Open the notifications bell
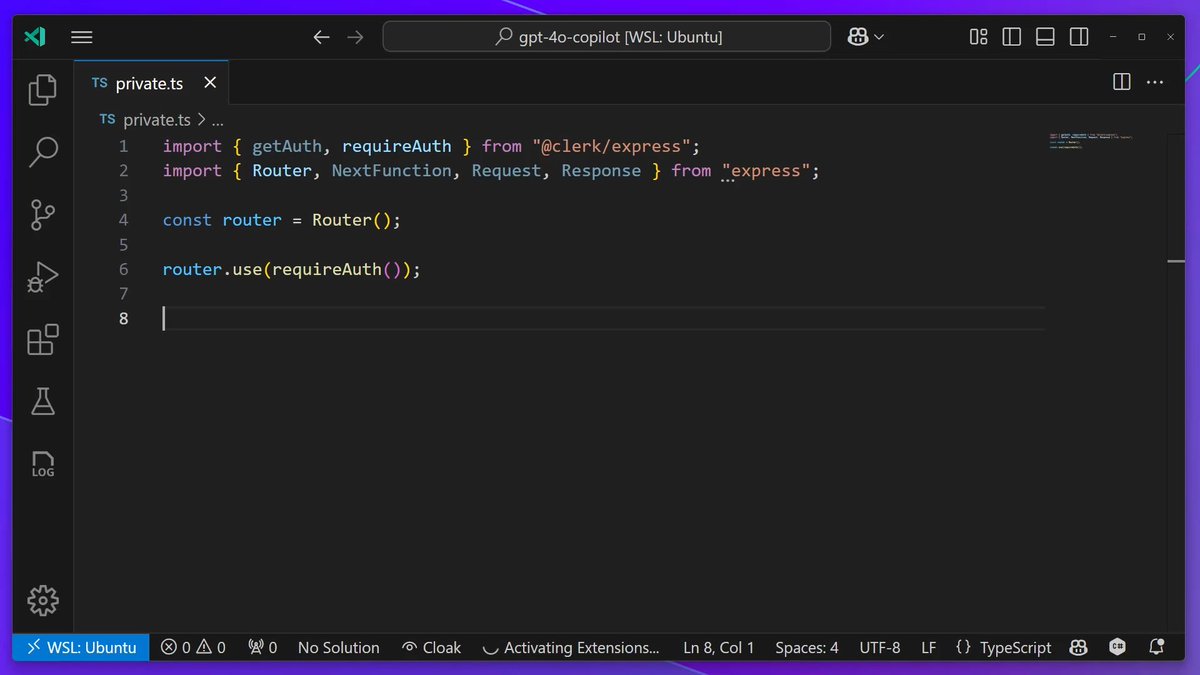This screenshot has width=1200, height=675. click(x=1157, y=647)
